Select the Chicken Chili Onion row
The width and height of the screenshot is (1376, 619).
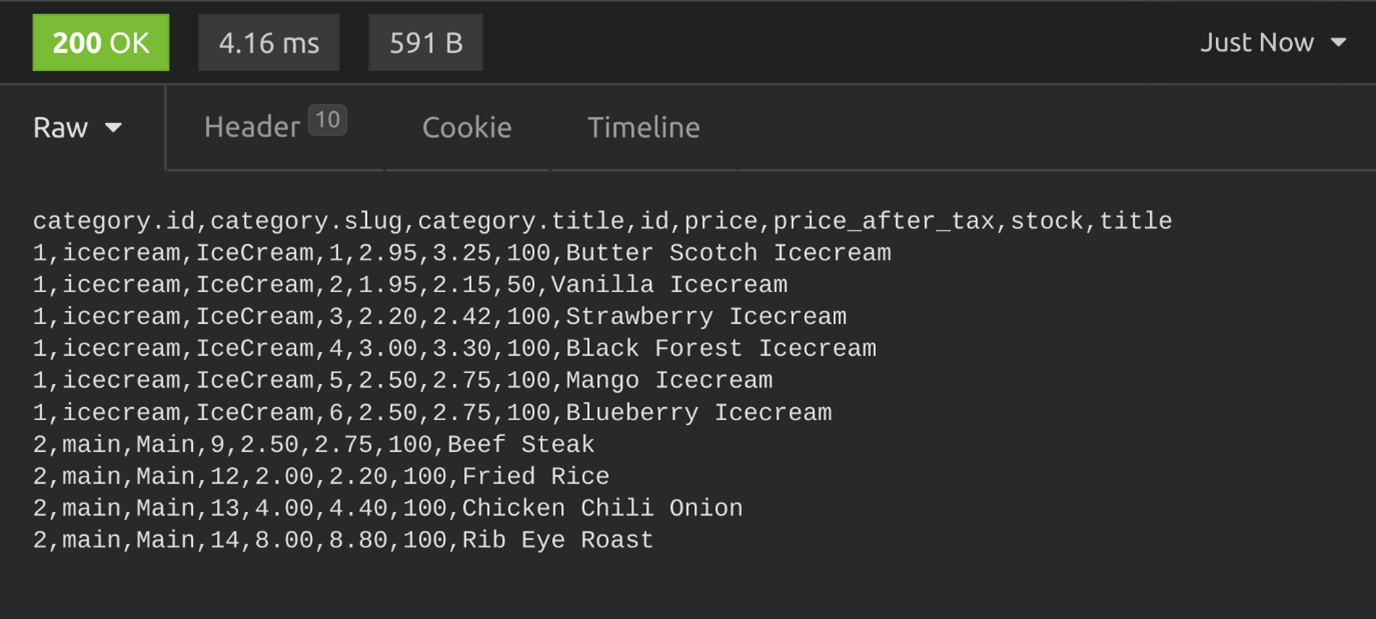388,509
